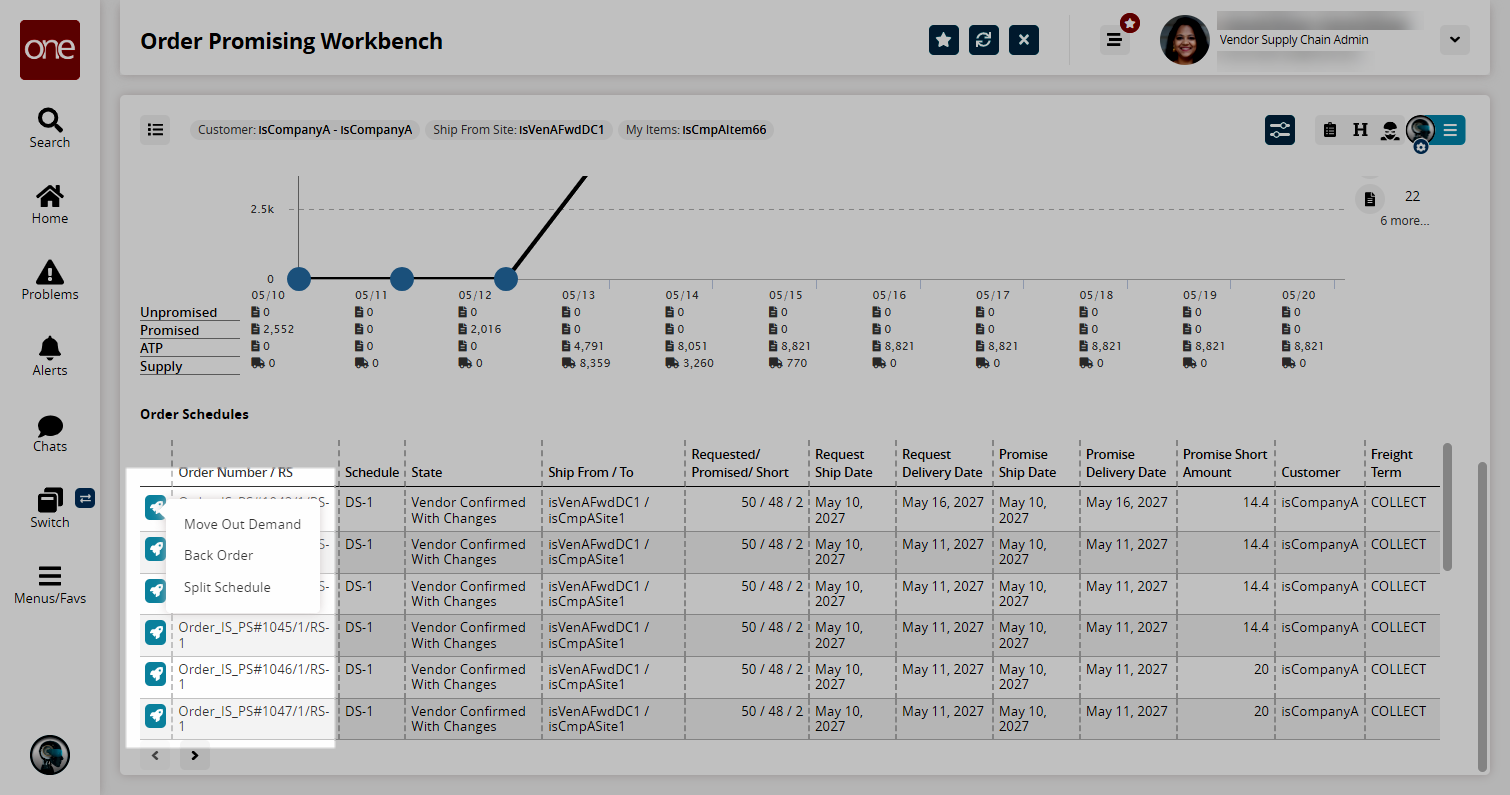Select the chart data point at 05/10
The width and height of the screenshot is (1510, 795).
(x=298, y=279)
